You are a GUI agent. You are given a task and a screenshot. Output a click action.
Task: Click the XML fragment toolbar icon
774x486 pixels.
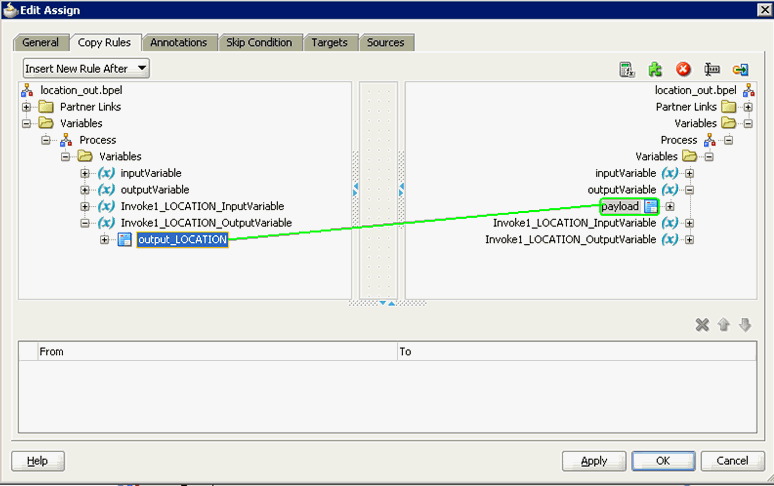point(712,70)
